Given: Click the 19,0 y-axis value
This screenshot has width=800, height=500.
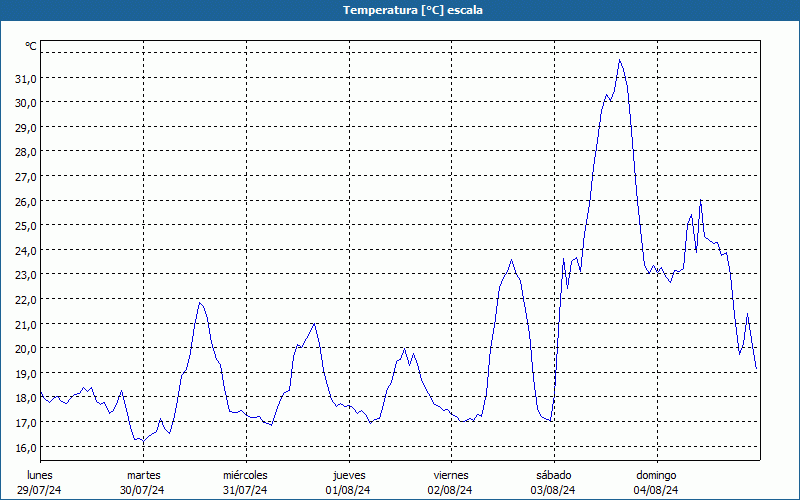Looking at the screenshot, I should click(x=26, y=373).
